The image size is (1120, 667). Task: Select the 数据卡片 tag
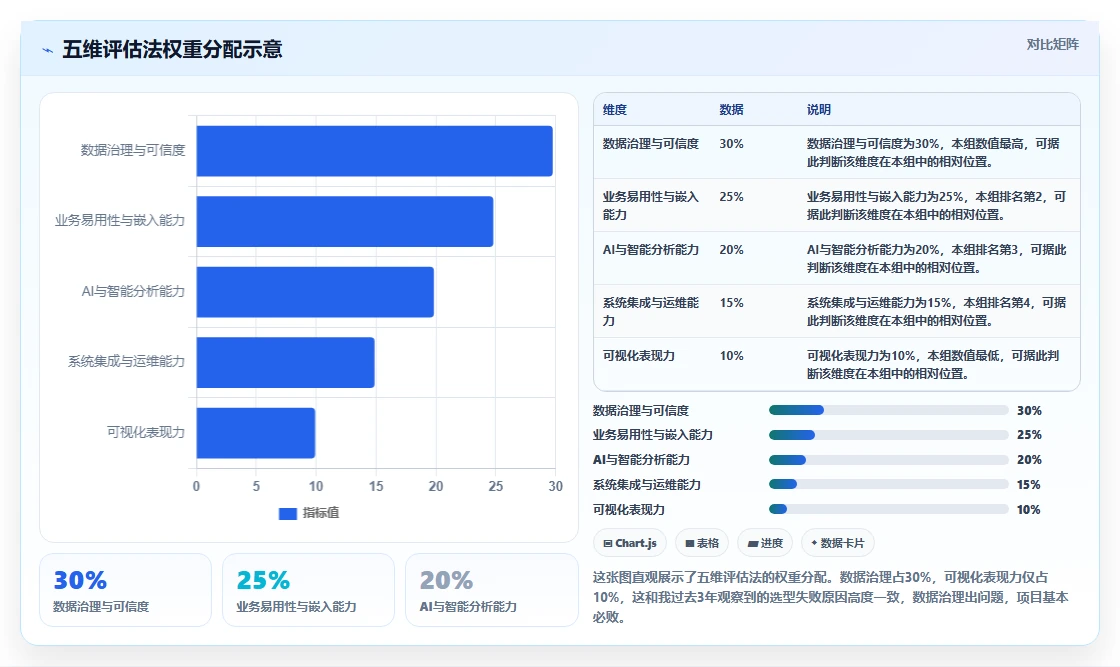[x=838, y=543]
